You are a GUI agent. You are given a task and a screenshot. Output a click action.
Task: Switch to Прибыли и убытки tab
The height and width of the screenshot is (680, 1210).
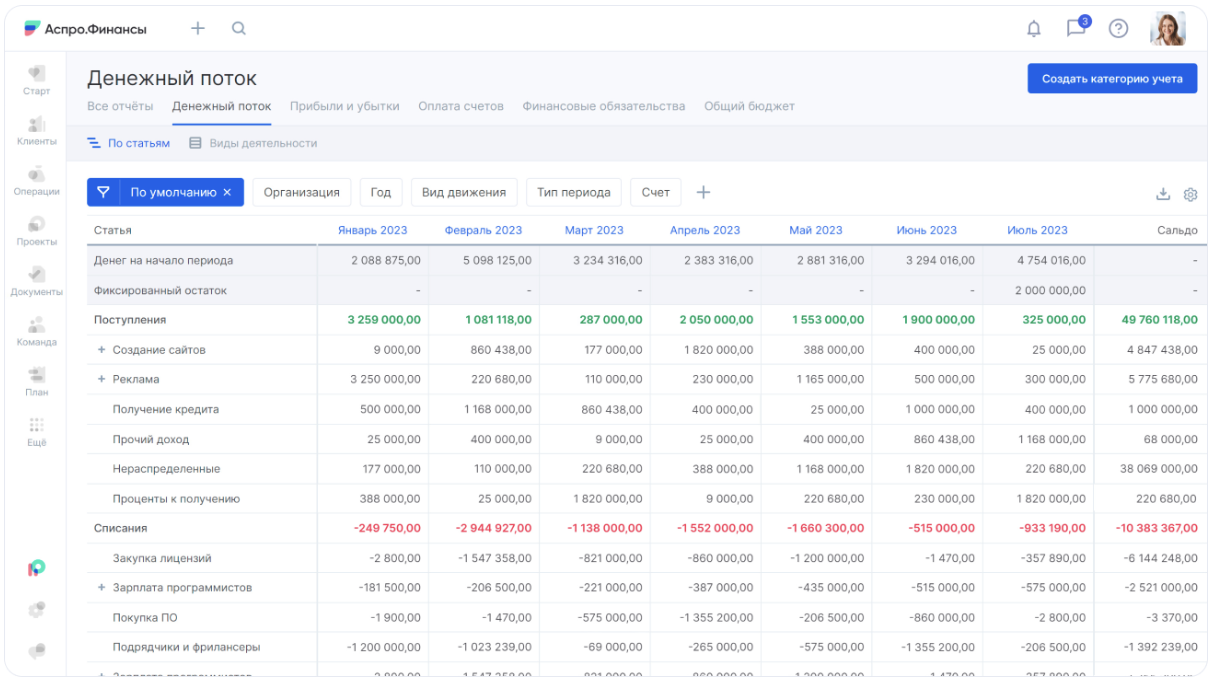[344, 106]
